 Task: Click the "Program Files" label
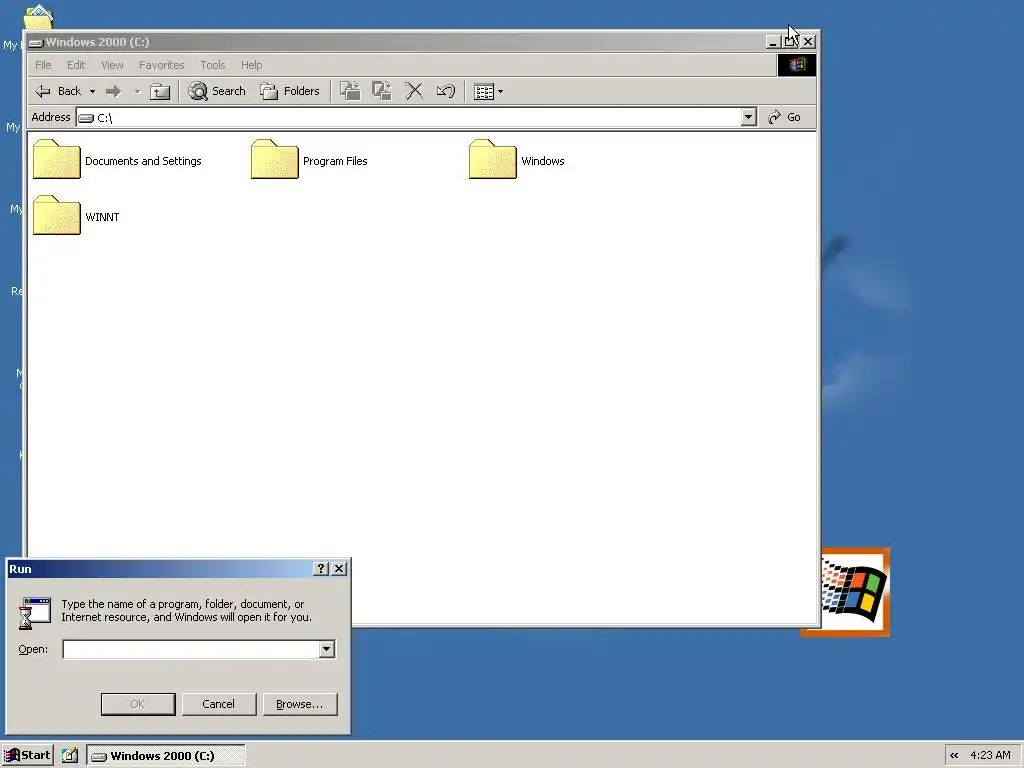[x=335, y=161]
